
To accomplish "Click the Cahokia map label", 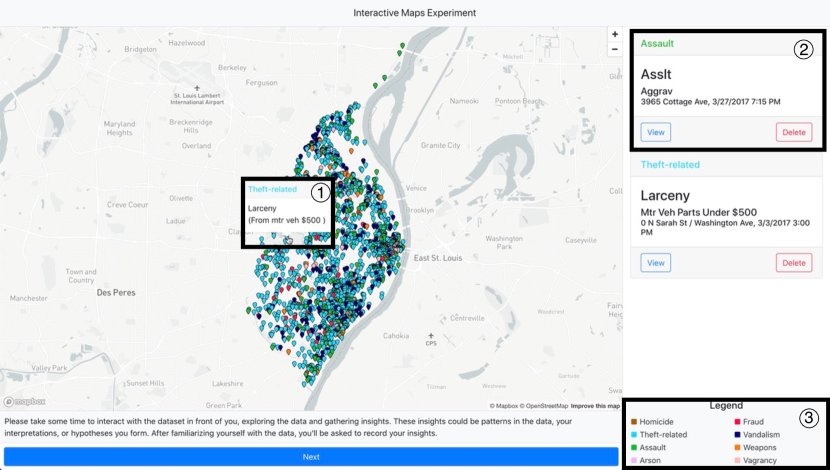I will click(x=395, y=336).
